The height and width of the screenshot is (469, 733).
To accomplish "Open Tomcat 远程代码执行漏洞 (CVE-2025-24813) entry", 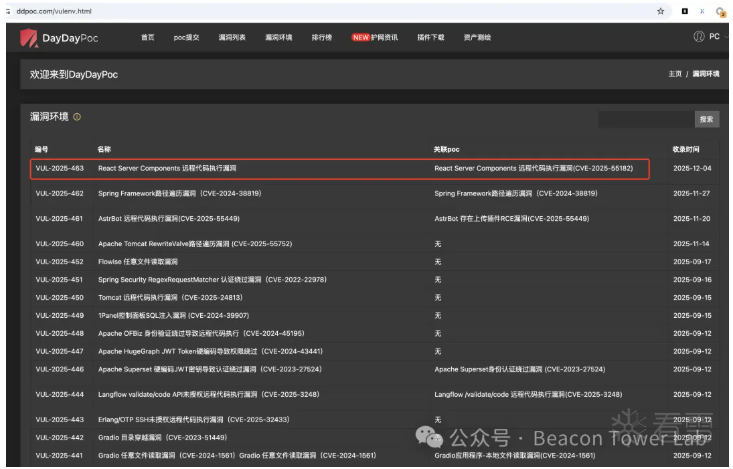I will 170,297.
